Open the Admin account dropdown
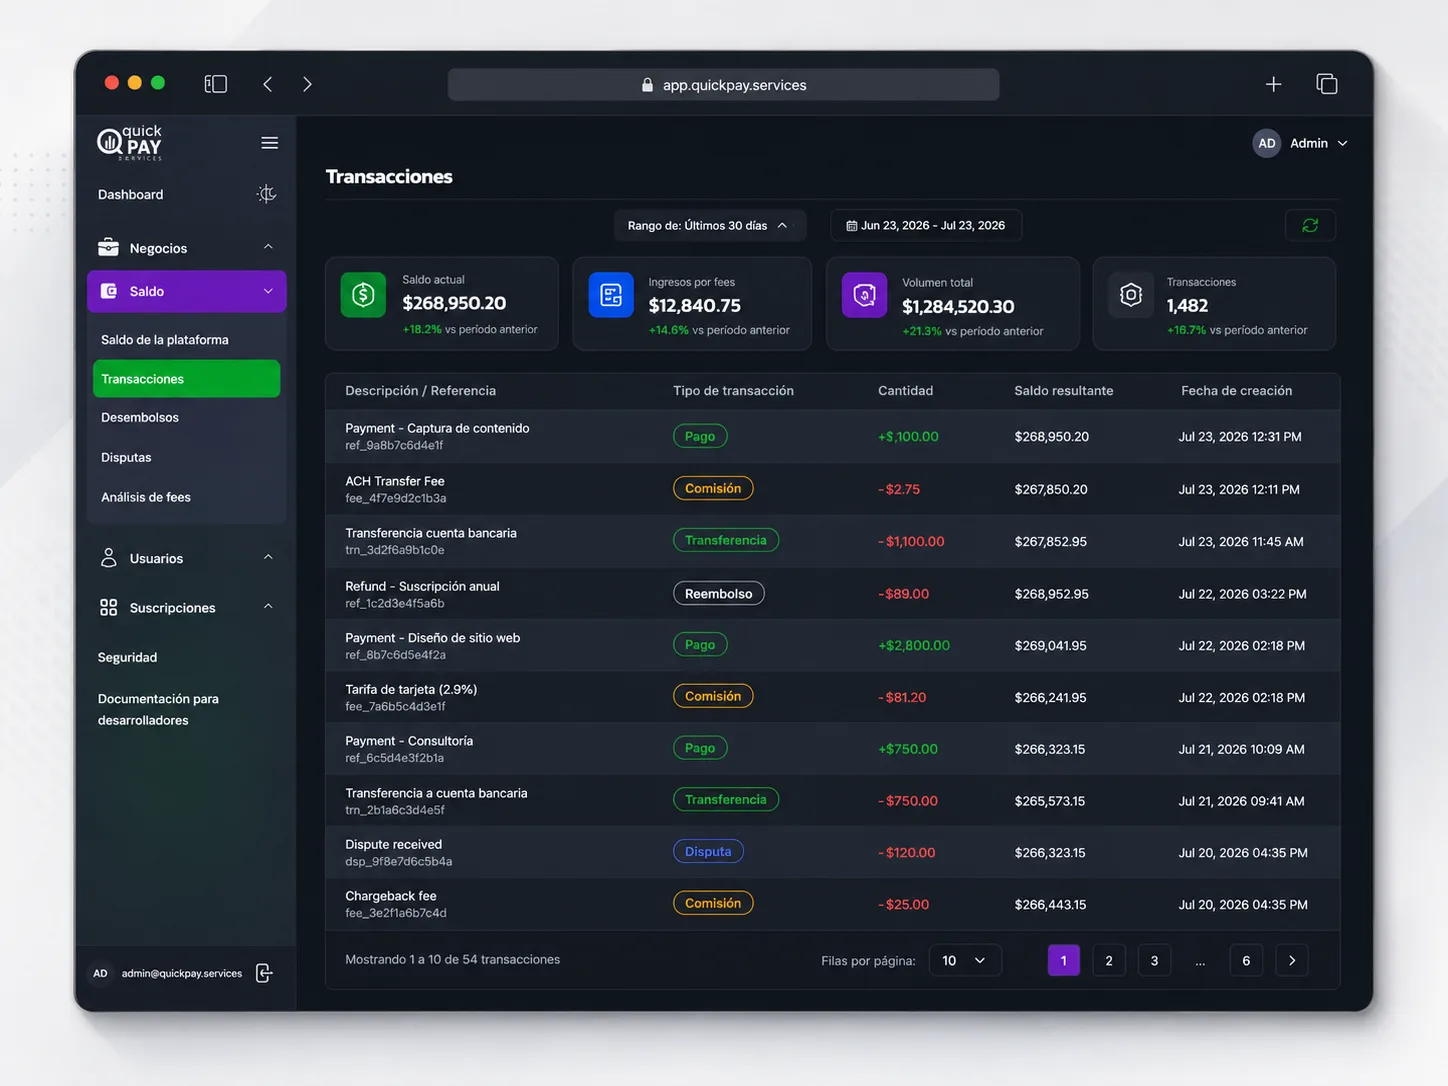Viewport: 1448px width, 1086px height. [x=1301, y=143]
